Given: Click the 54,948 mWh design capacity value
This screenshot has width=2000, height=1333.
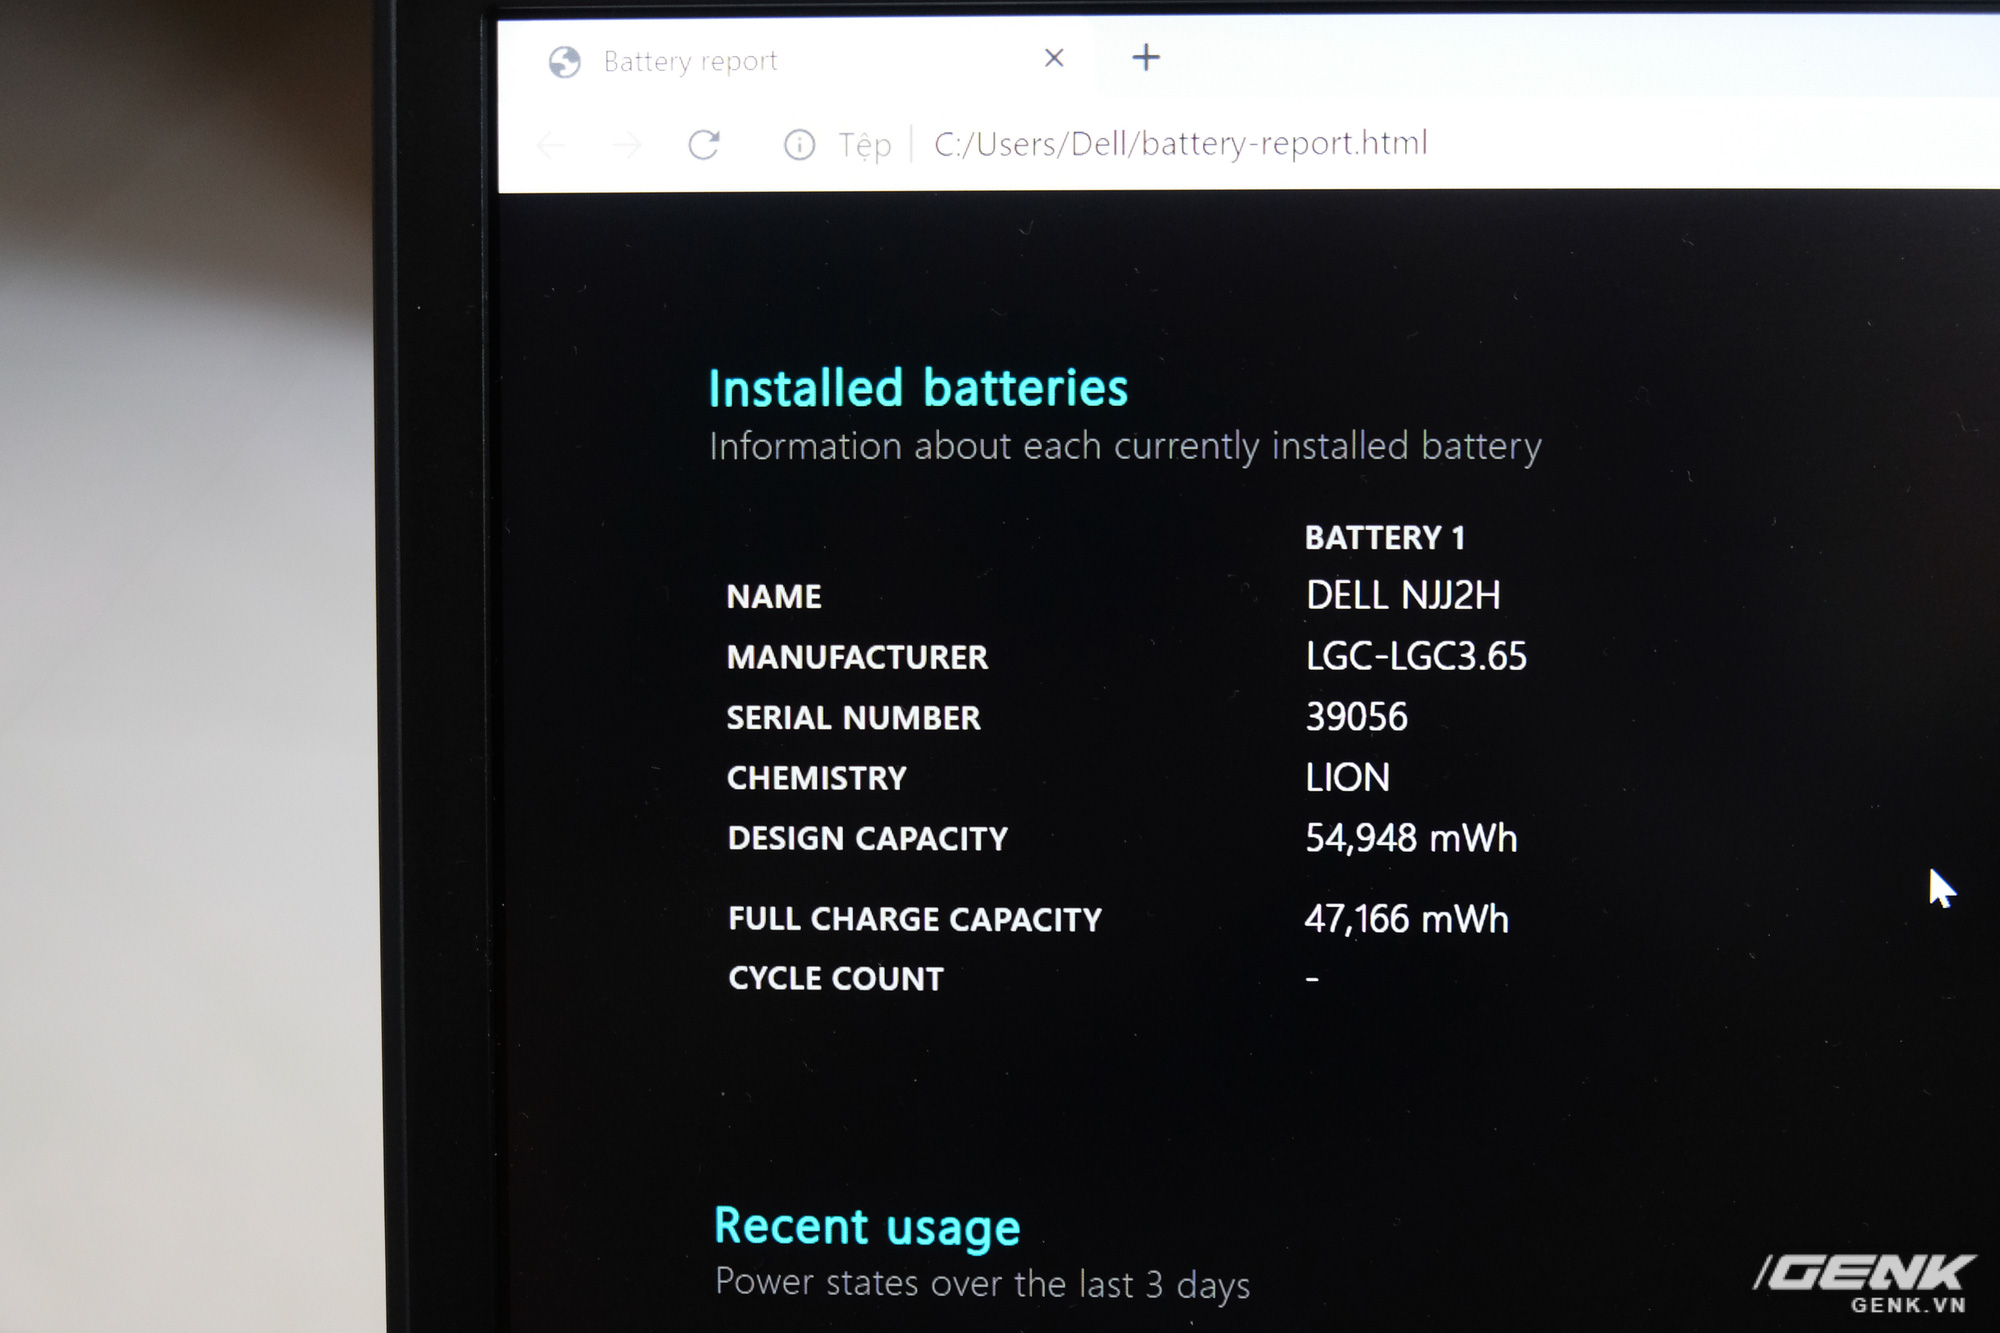Looking at the screenshot, I should (1411, 838).
